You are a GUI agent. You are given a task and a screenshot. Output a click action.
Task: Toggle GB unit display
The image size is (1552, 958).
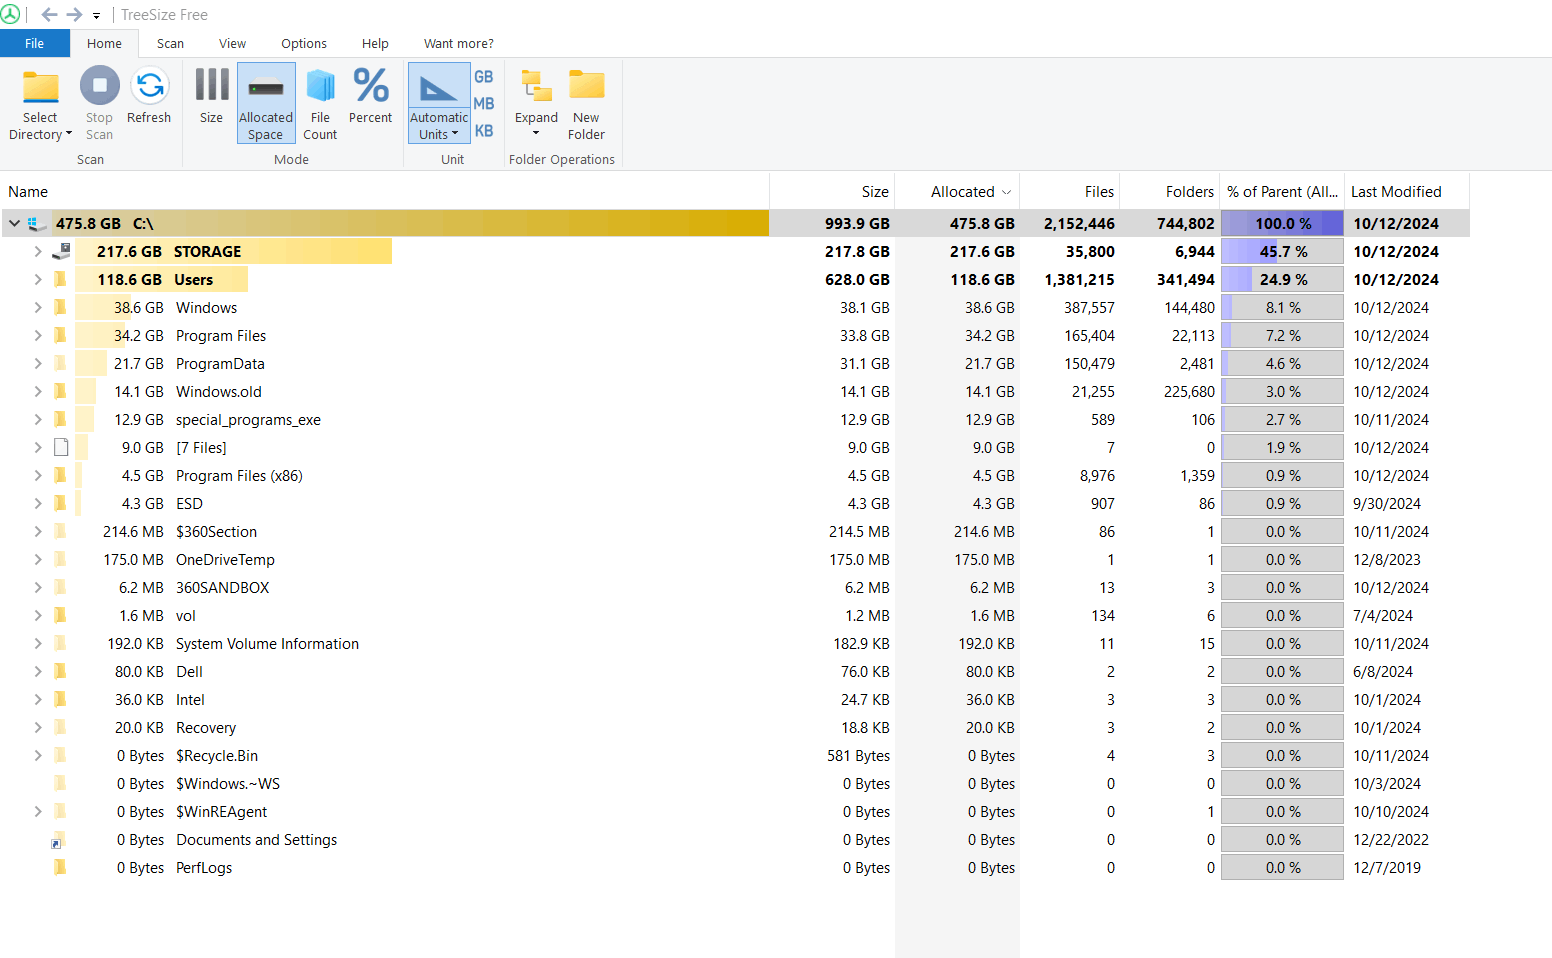click(x=484, y=77)
